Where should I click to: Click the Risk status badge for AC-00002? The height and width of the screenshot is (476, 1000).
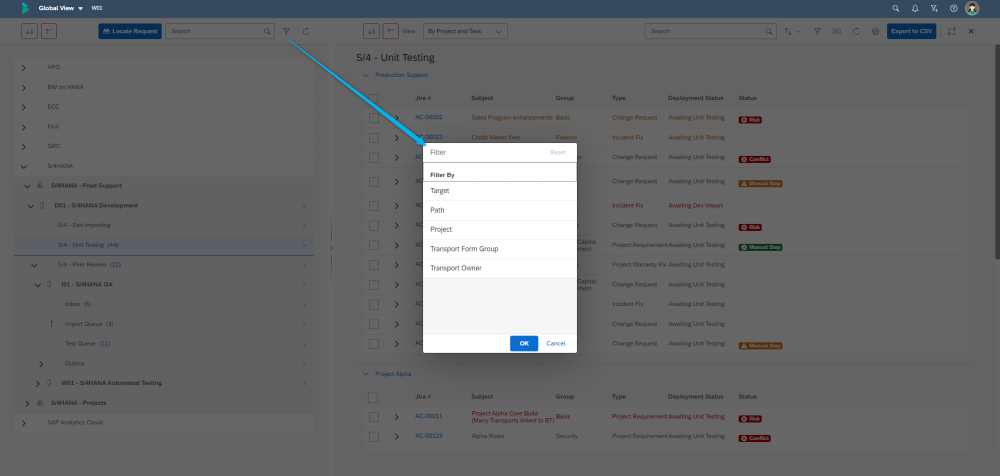coord(751,119)
